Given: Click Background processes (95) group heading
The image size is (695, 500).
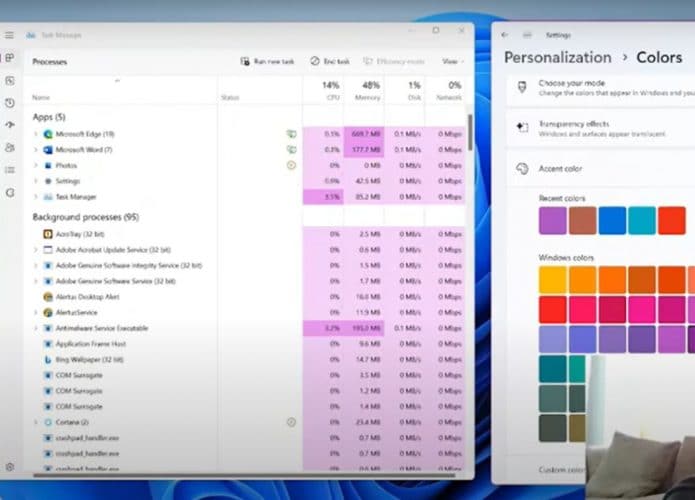Looking at the screenshot, I should 86,217.
